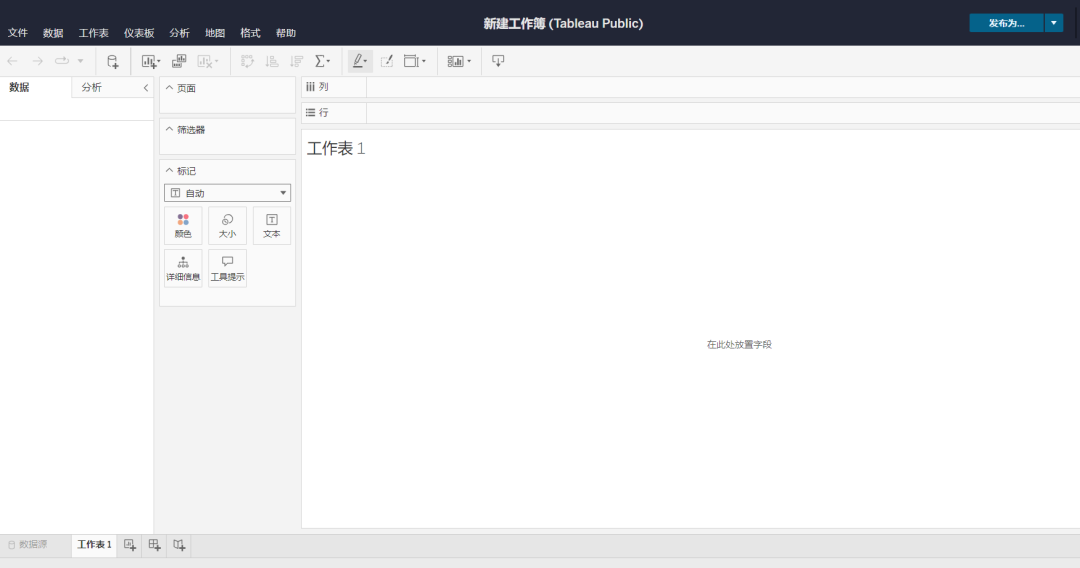Open the 数据 menu in menu bar
The height and width of the screenshot is (568, 1080).
(53, 33)
